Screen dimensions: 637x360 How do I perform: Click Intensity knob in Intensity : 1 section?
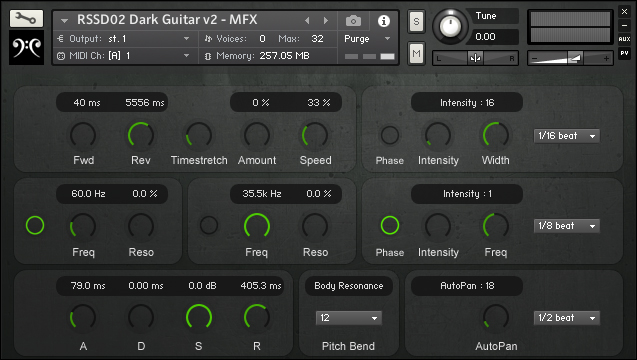(x=438, y=226)
